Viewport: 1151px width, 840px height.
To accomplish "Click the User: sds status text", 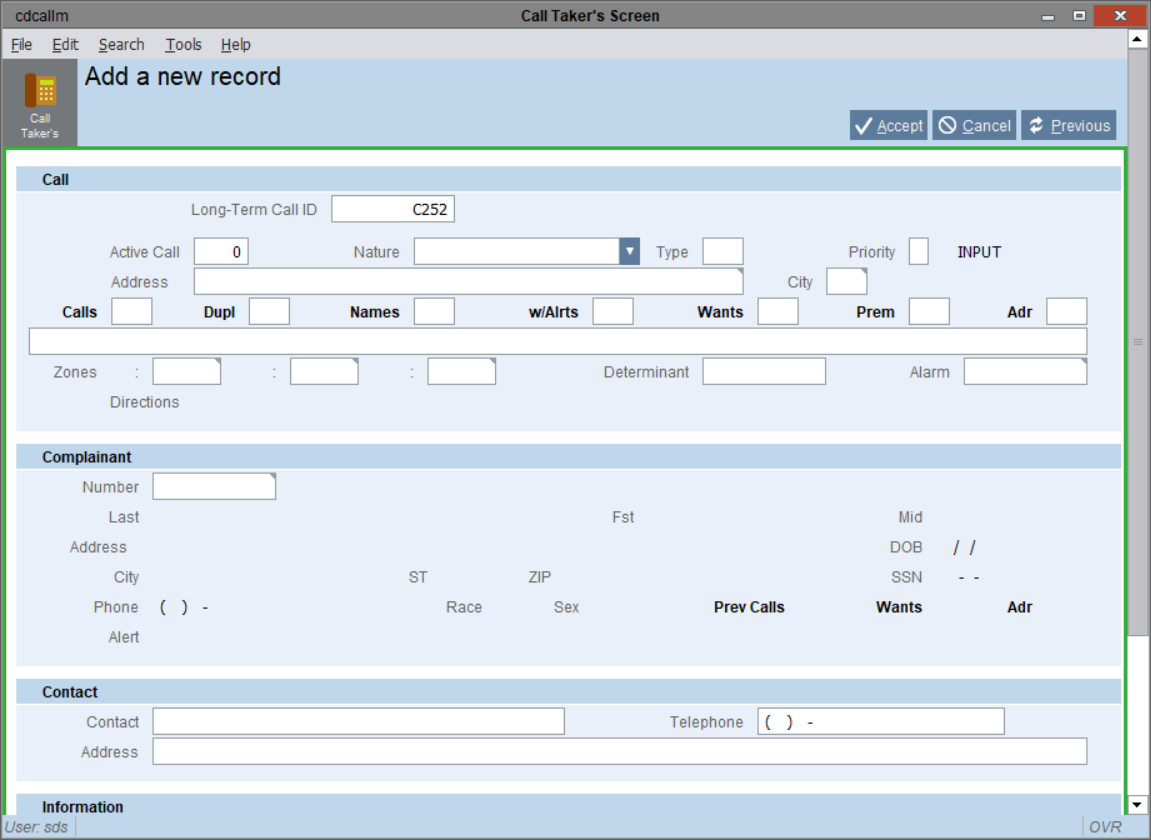I will point(36,828).
